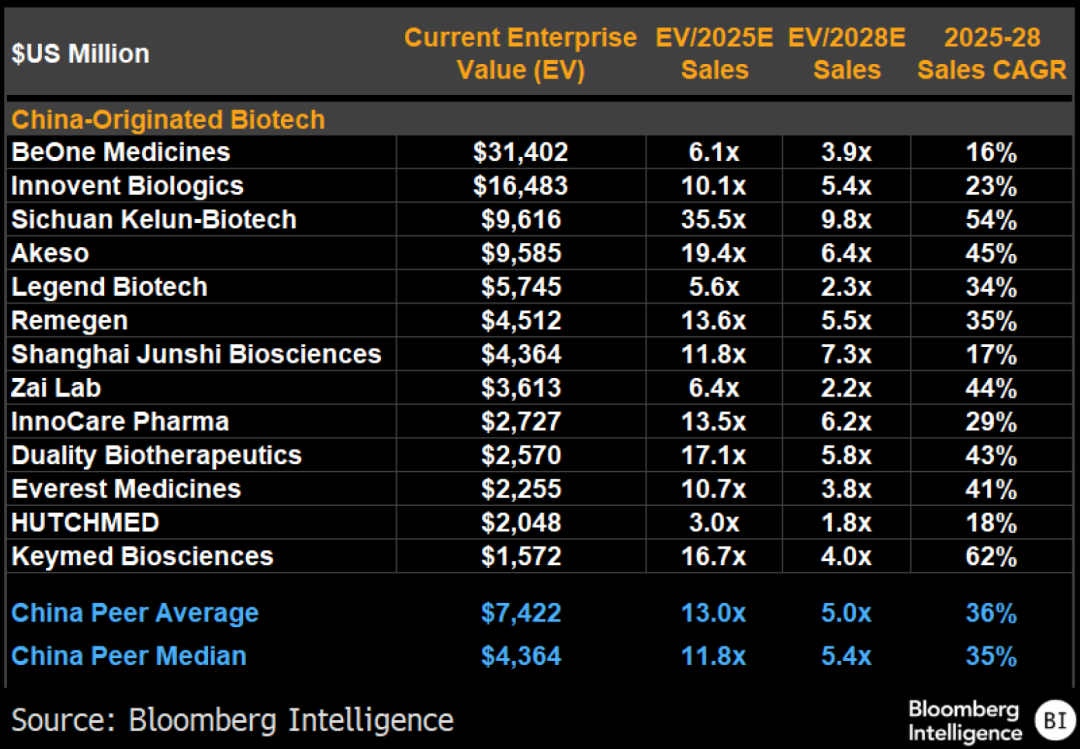Select the Keymed Biosciences company name
Viewport: 1080px width, 749px height.
click(142, 557)
